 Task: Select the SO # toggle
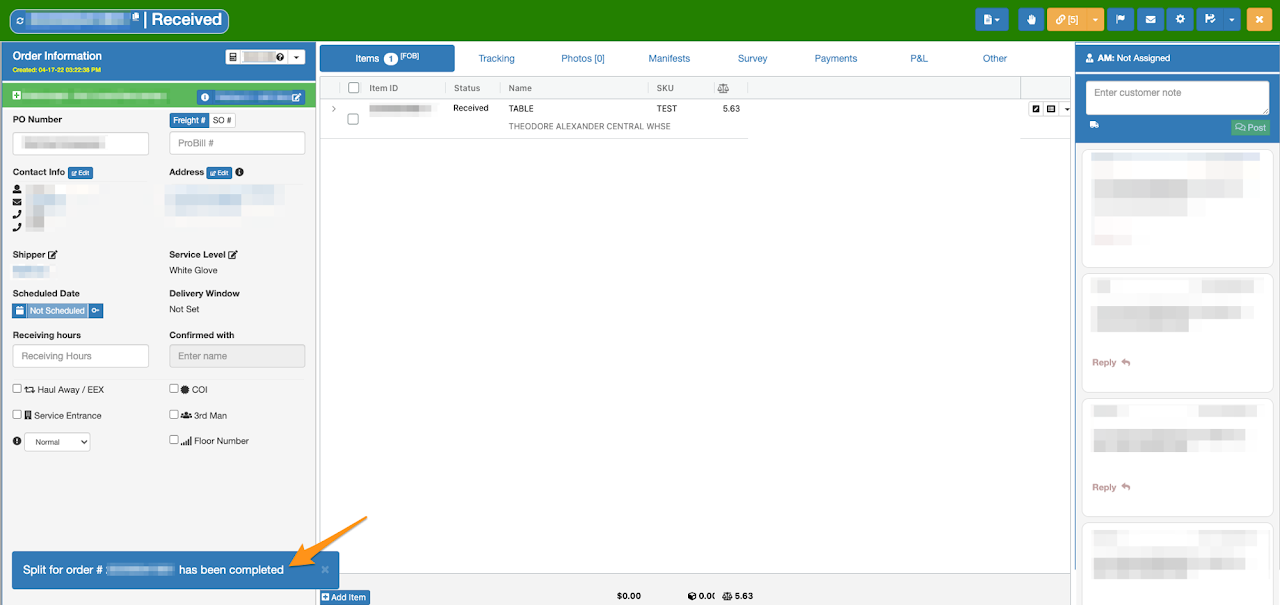click(x=222, y=120)
